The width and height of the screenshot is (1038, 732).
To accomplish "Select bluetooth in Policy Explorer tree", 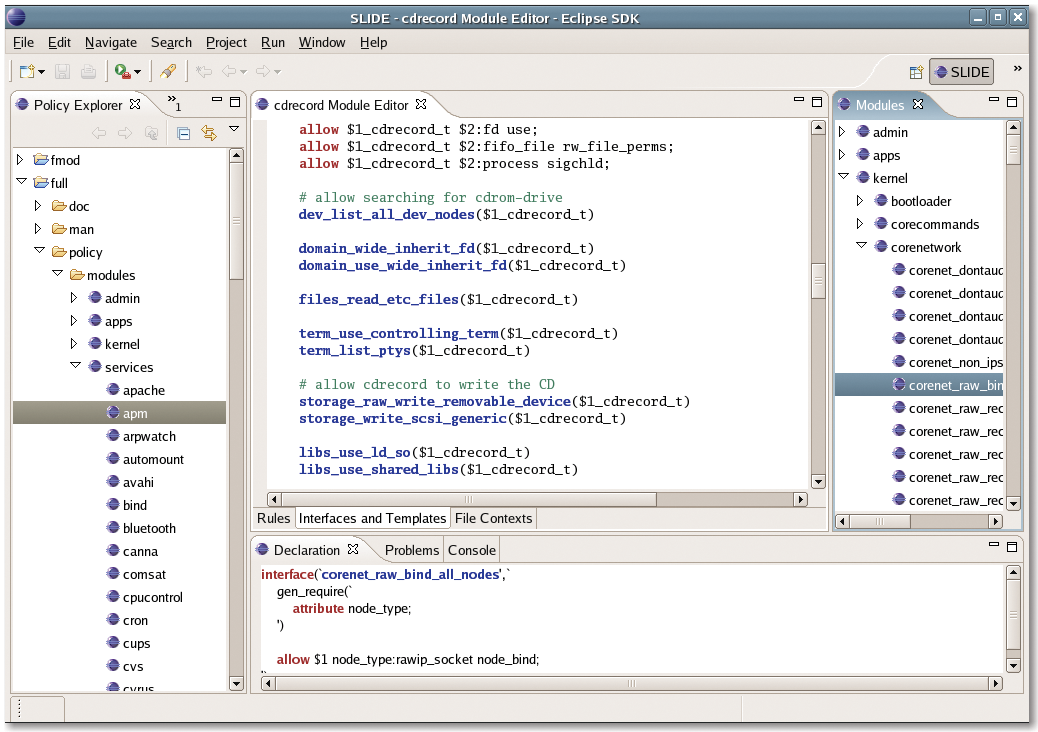I will pyautogui.click(x=149, y=528).
